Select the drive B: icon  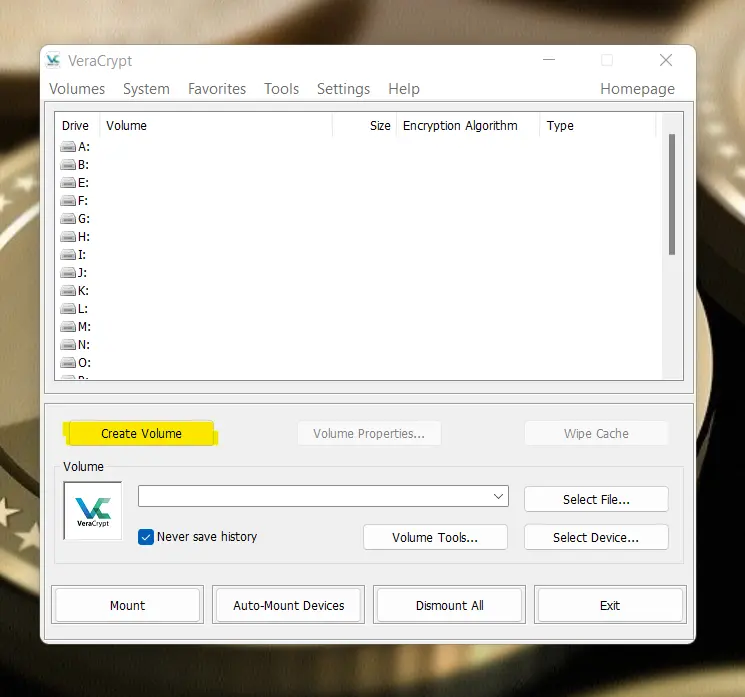tap(68, 165)
